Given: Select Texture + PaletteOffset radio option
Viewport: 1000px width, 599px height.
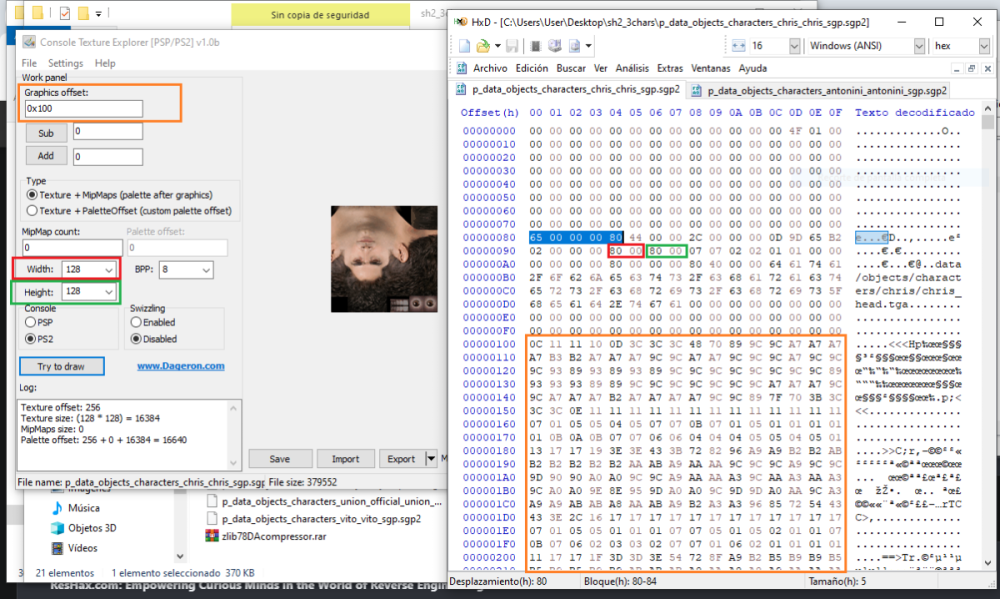Looking at the screenshot, I should [x=33, y=211].
